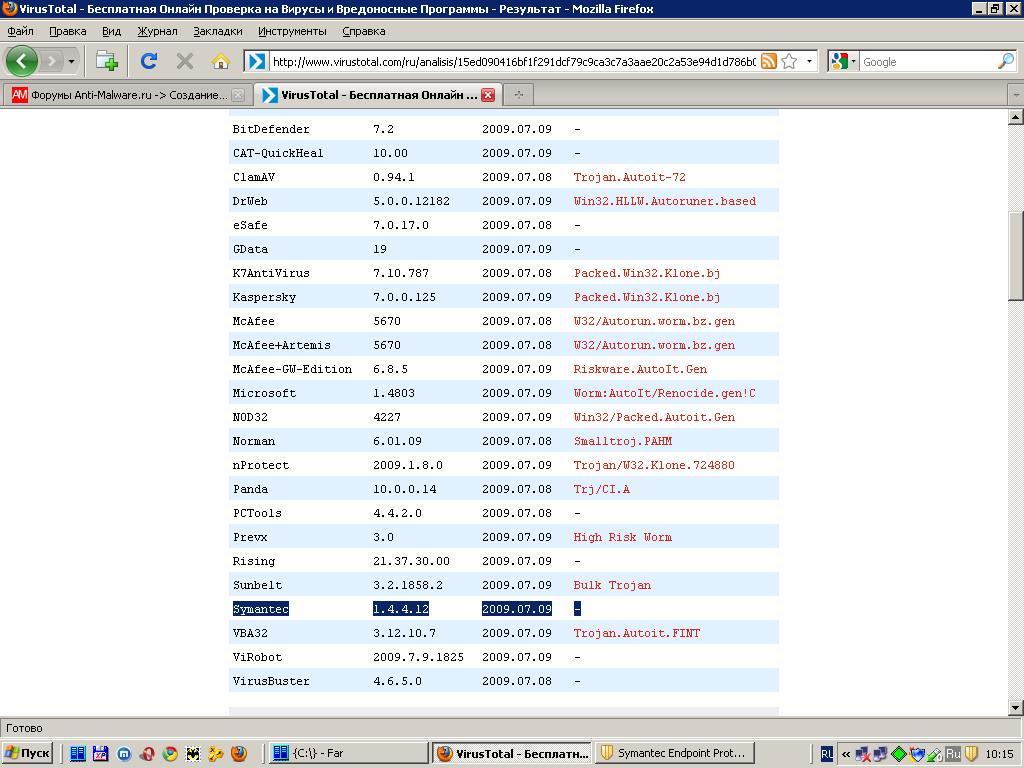The width and height of the screenshot is (1024, 768).
Task: Open the address bar history dropdown
Action: coord(809,61)
